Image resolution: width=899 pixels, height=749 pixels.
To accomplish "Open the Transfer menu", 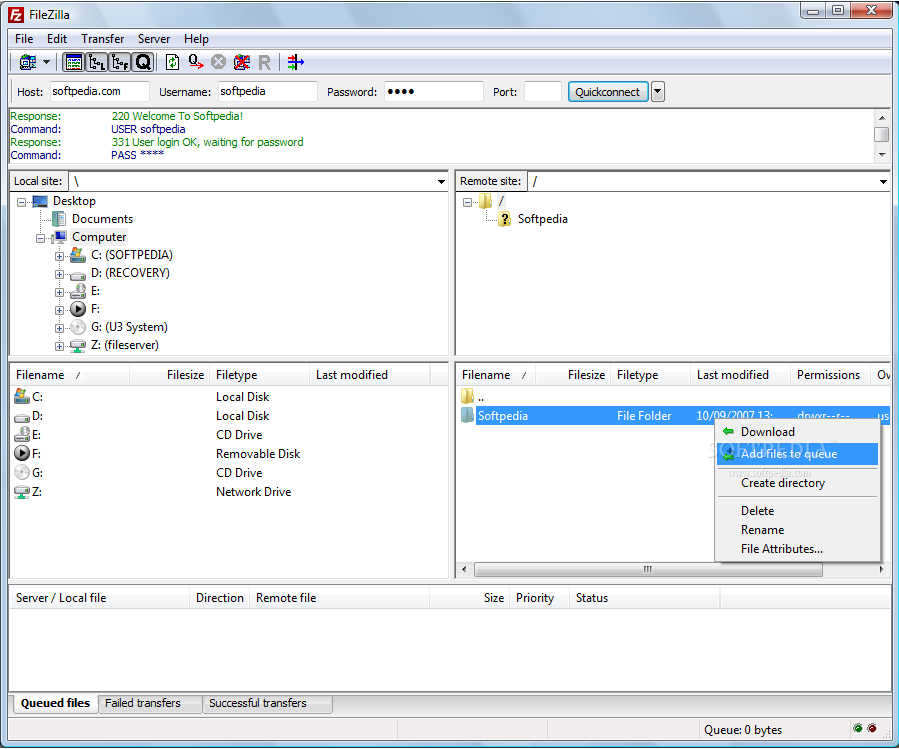I will [x=103, y=39].
